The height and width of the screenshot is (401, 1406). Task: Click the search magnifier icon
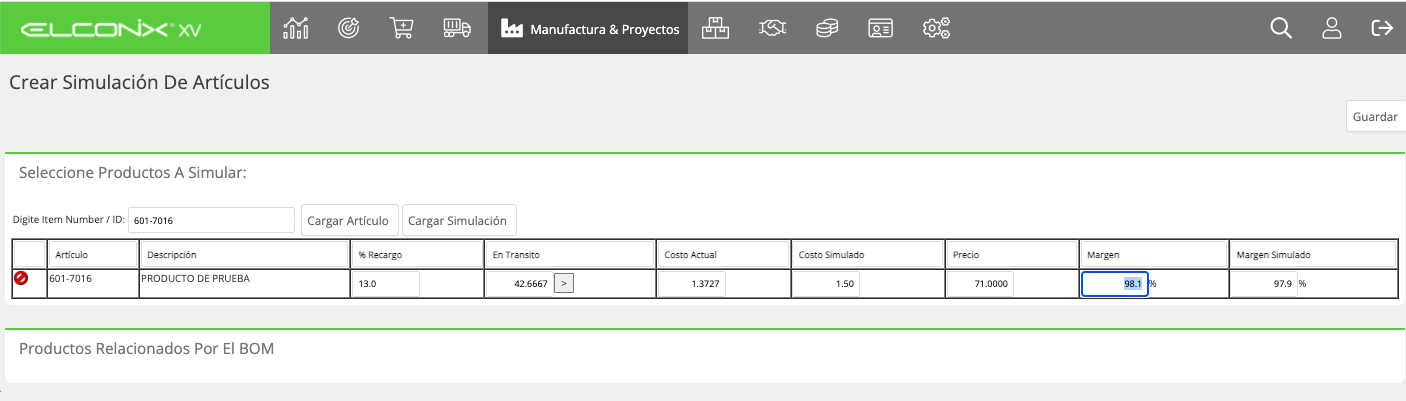(1281, 28)
